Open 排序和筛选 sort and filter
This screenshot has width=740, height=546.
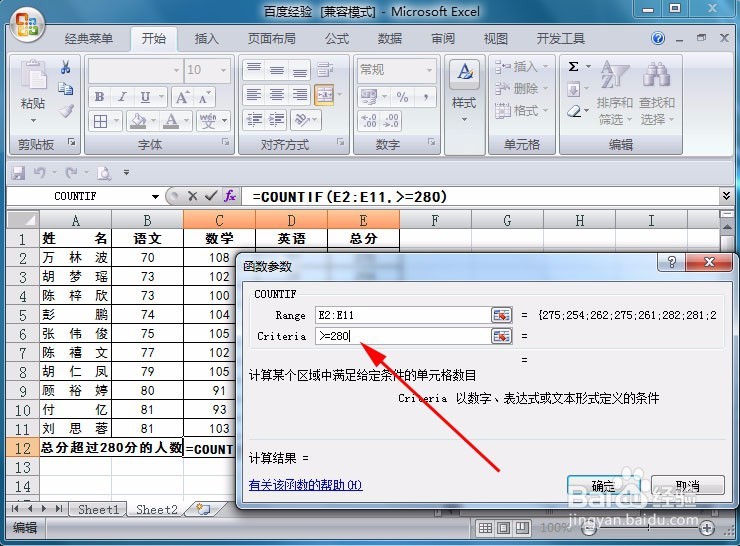614,93
